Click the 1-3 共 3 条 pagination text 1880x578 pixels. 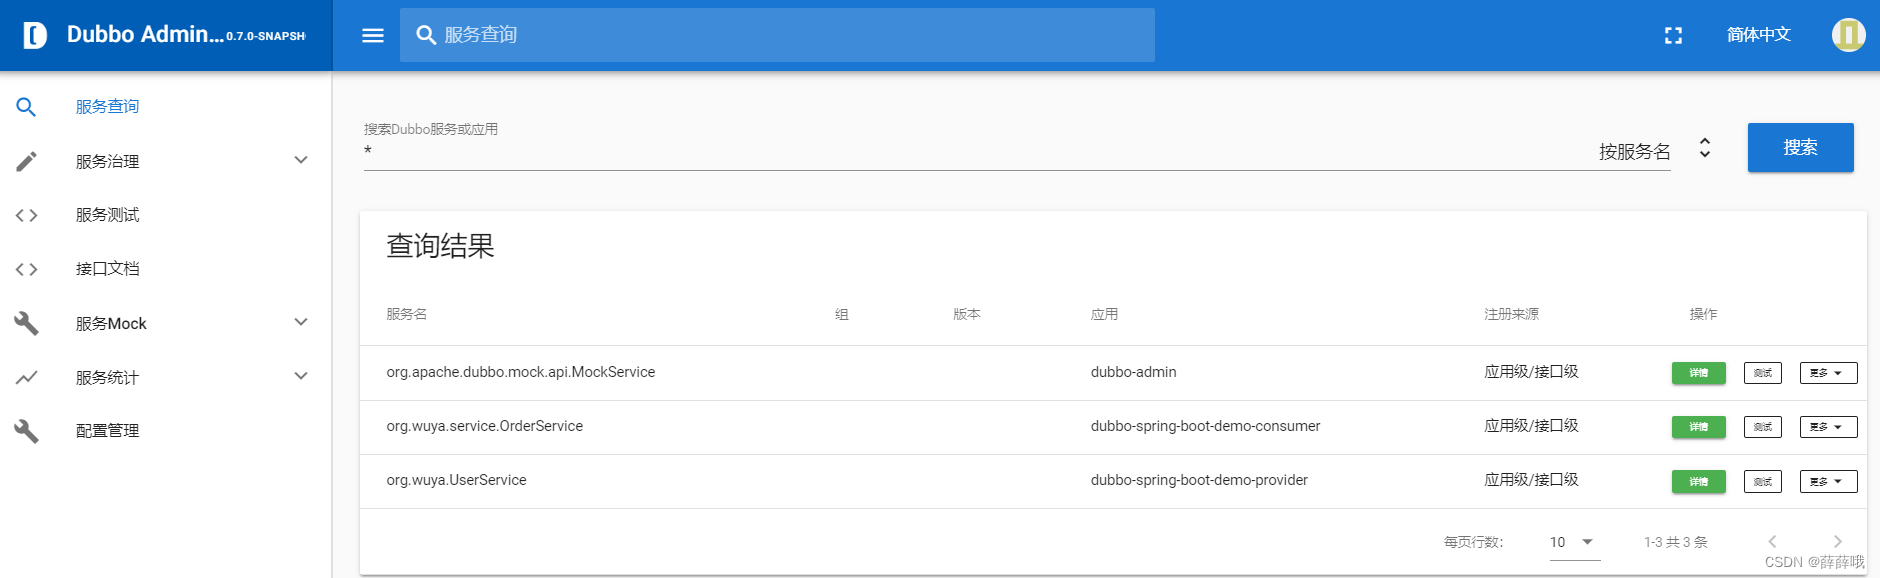pos(1676,542)
